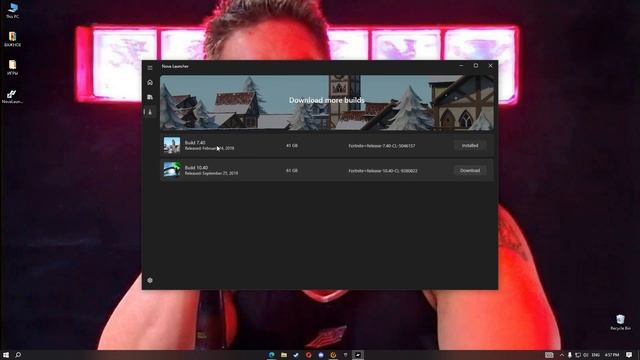The width and height of the screenshot is (640, 360).
Task: Click the 61 GB size text
Action: pyautogui.click(x=292, y=171)
